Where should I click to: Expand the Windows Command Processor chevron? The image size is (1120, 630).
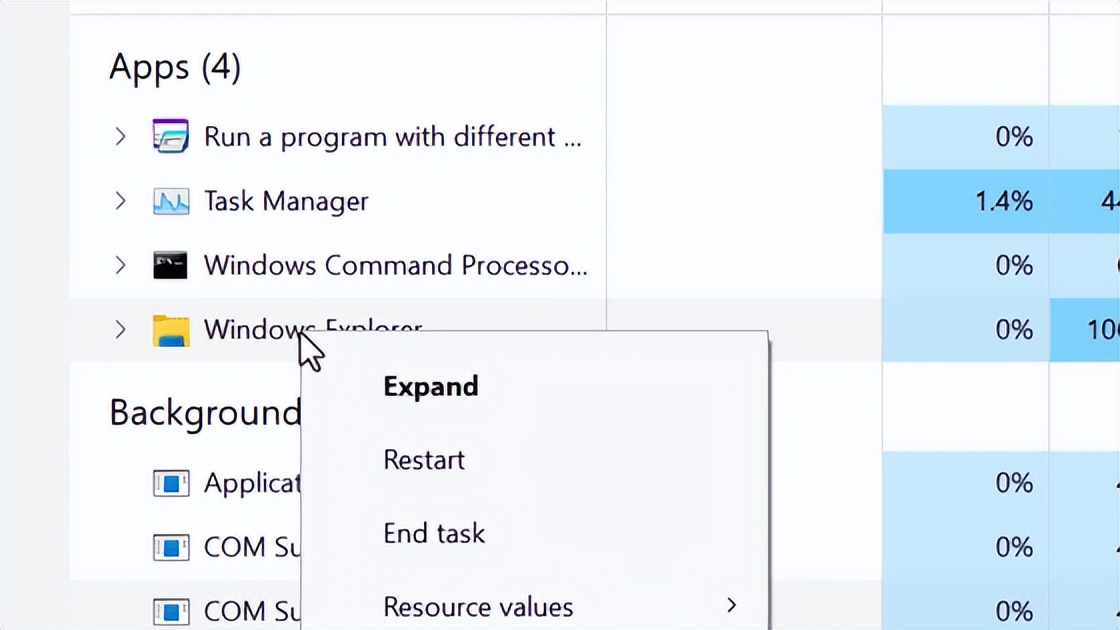pyautogui.click(x=121, y=265)
